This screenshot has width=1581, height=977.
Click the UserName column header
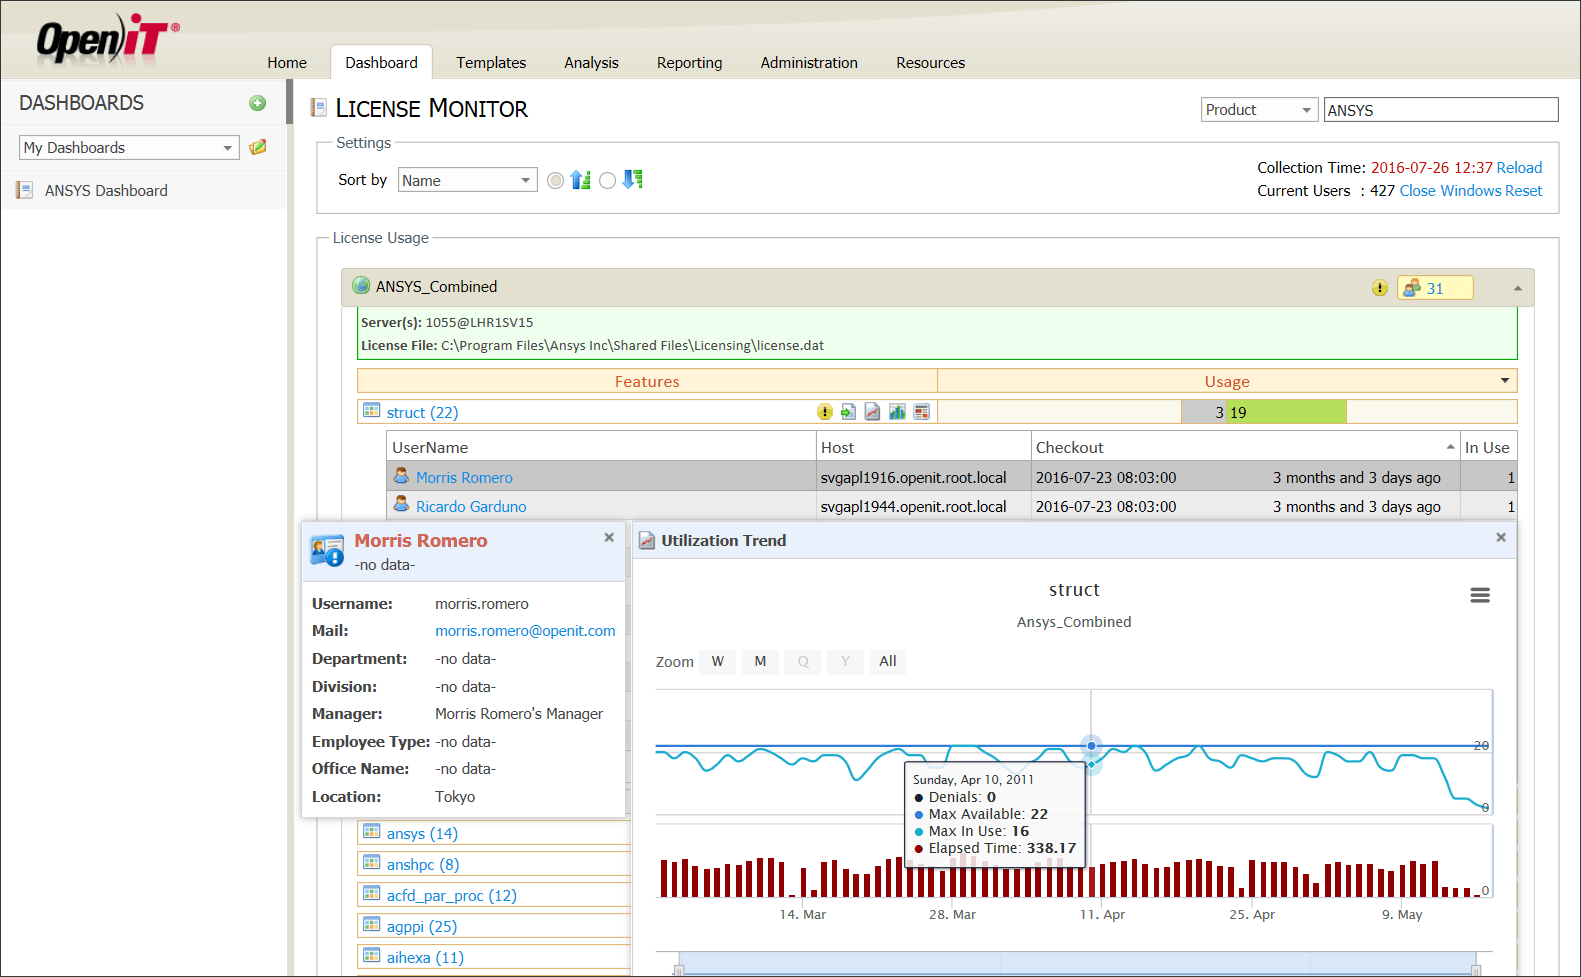[x=601, y=447]
